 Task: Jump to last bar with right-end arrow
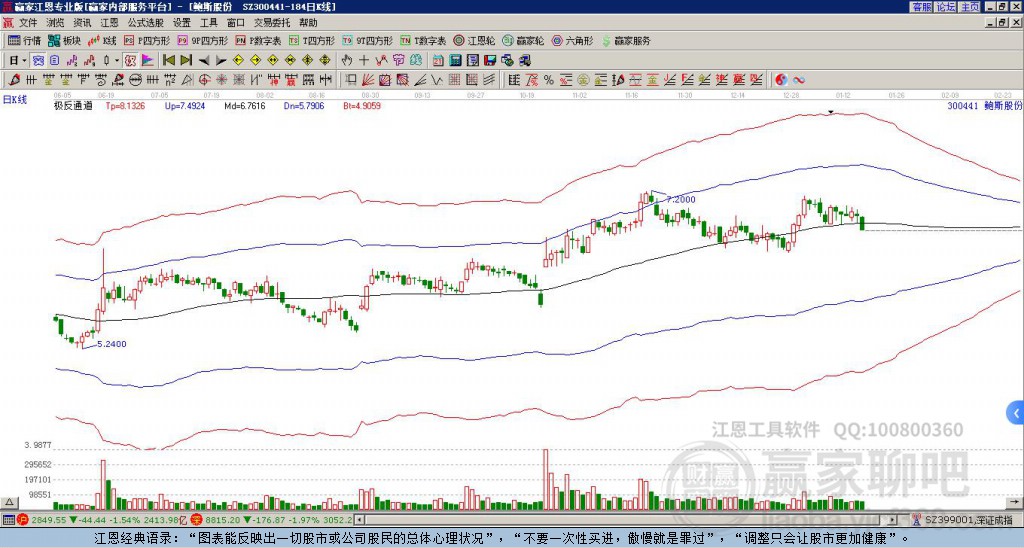186,61
